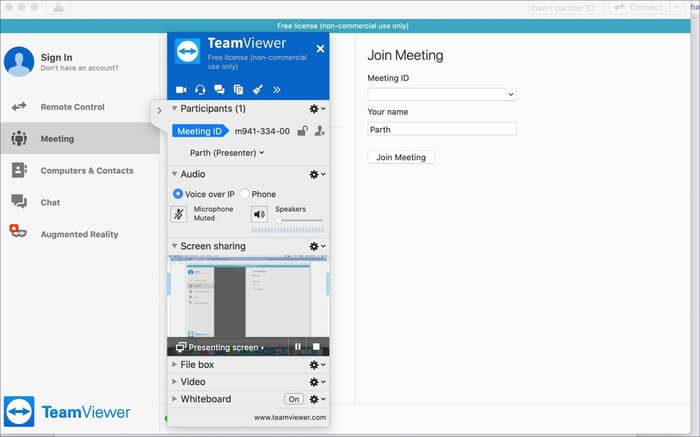
Task: Stop presenting the screen
Action: (x=316, y=347)
